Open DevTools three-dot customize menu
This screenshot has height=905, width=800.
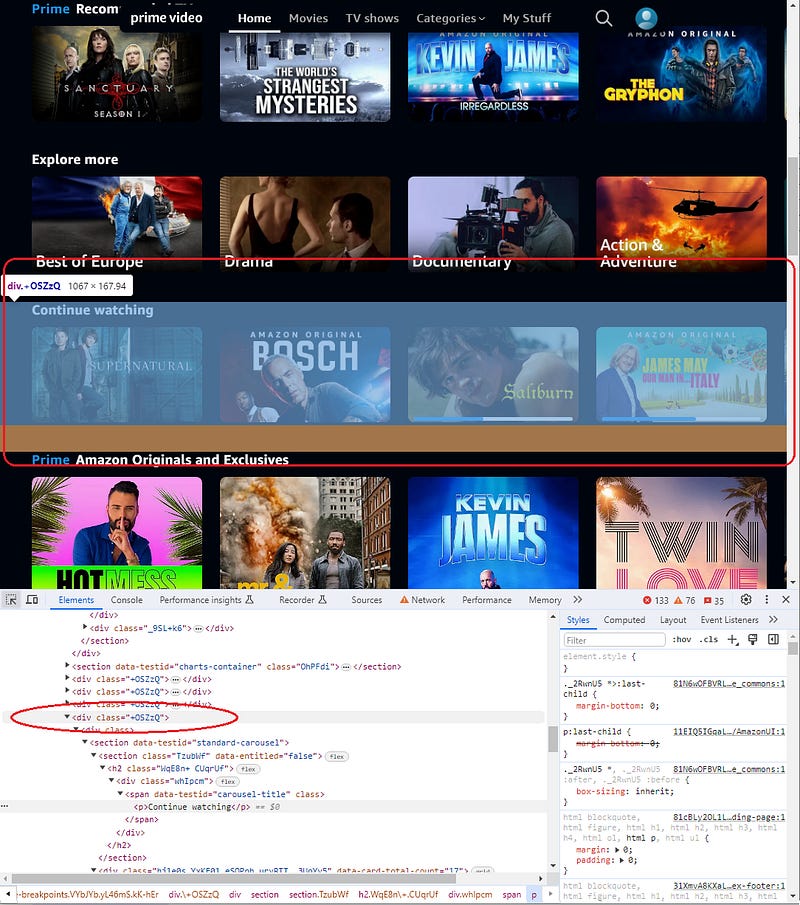(767, 600)
